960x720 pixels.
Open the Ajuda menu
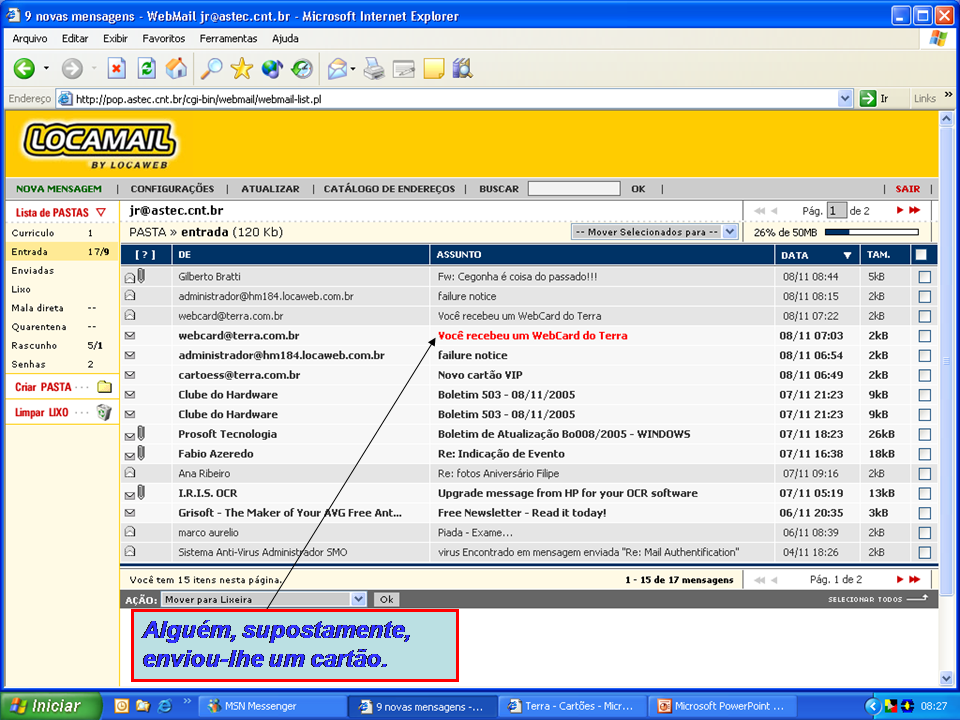coord(285,39)
